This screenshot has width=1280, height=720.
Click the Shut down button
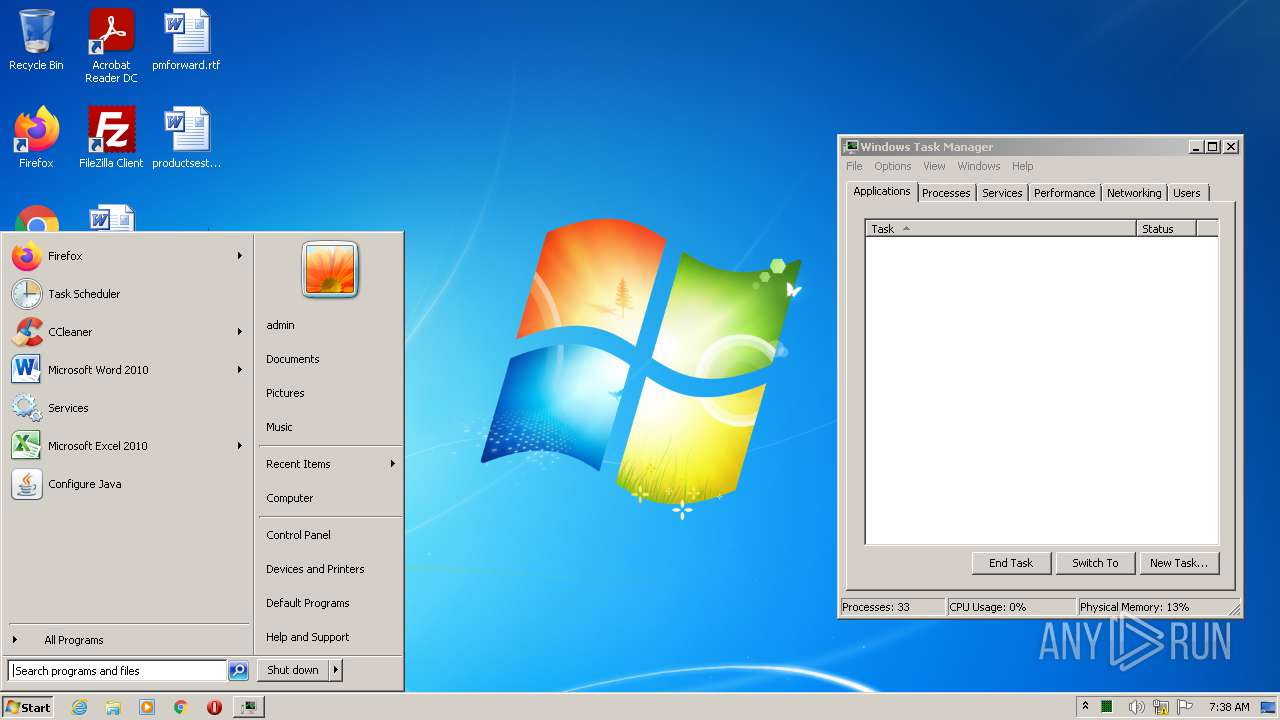click(293, 670)
